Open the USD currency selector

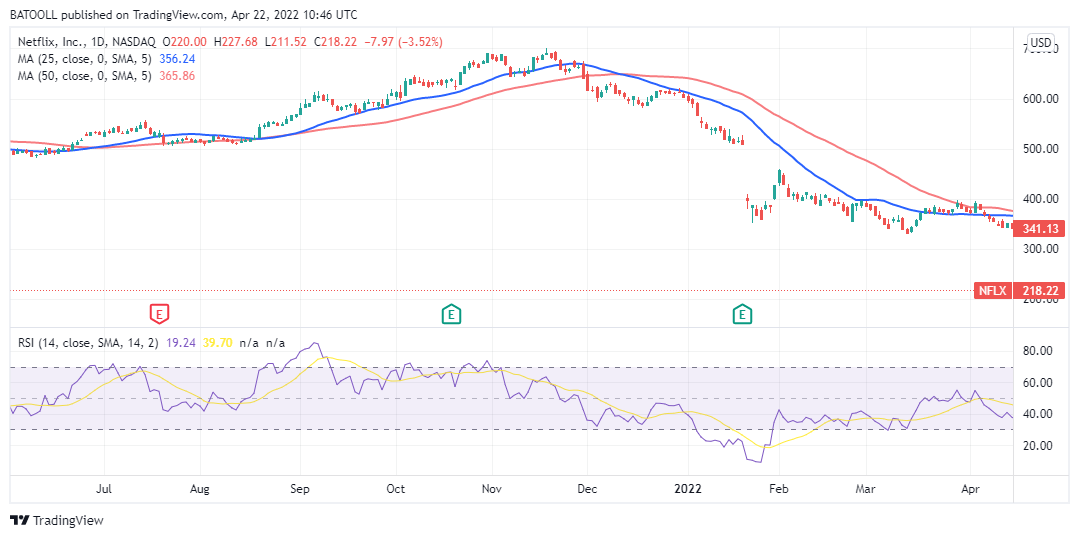pos(1041,42)
